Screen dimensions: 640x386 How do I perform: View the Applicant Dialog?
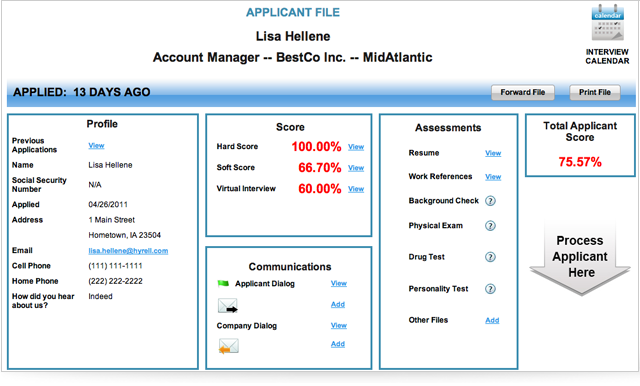[339, 283]
